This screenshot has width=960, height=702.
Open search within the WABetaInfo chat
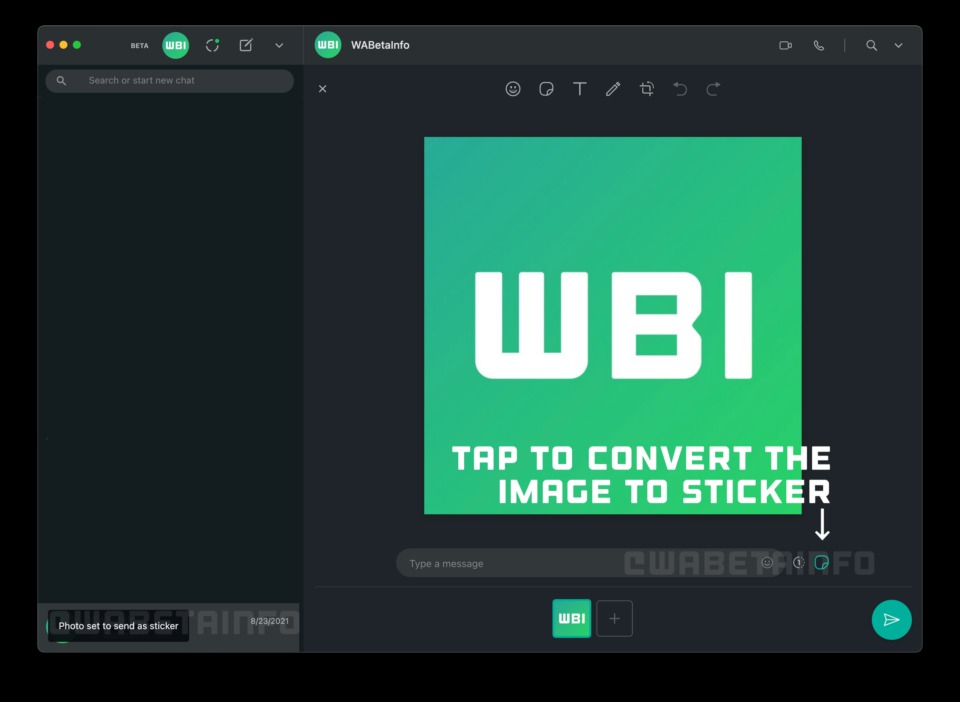[872, 45]
